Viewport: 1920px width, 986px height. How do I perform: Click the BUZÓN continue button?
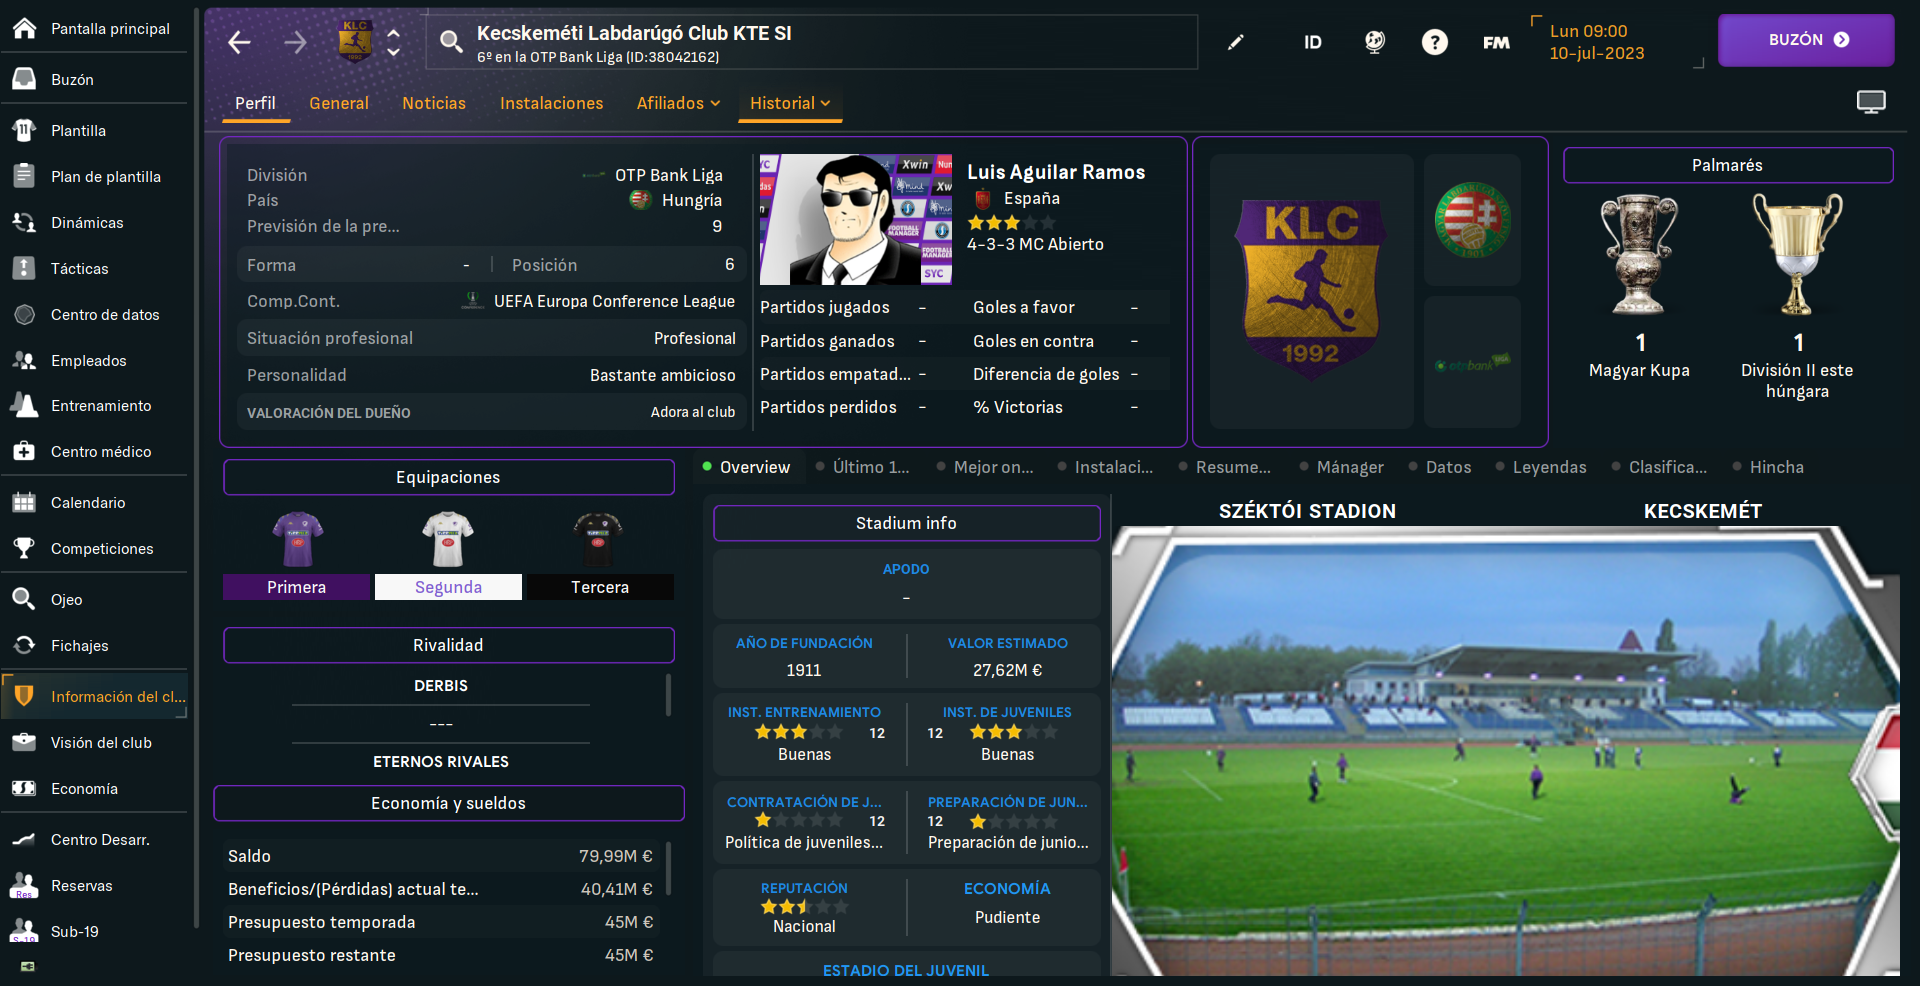(1806, 40)
